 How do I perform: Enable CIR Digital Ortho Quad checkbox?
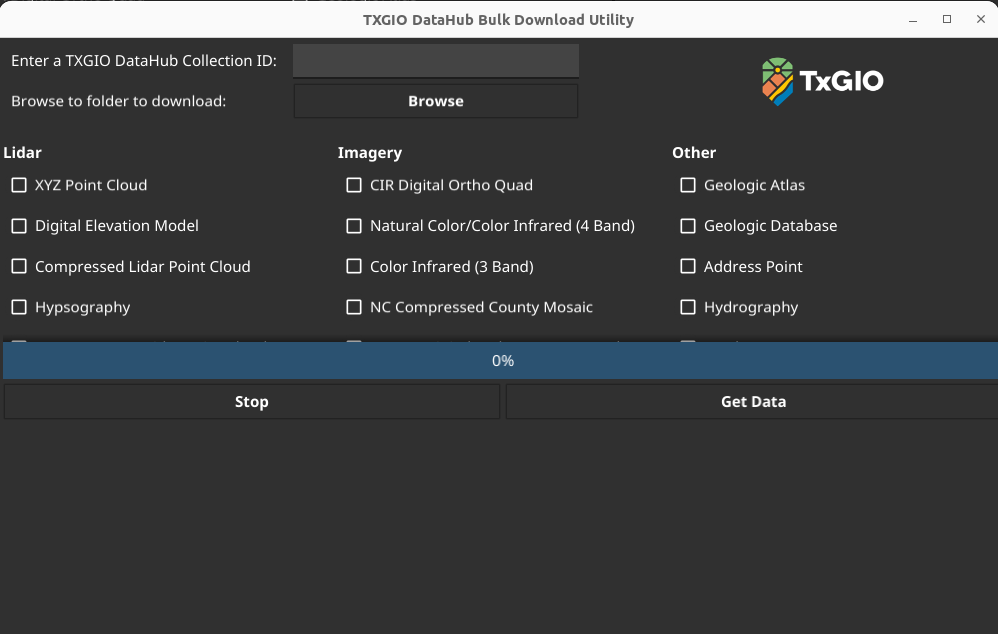coord(354,185)
